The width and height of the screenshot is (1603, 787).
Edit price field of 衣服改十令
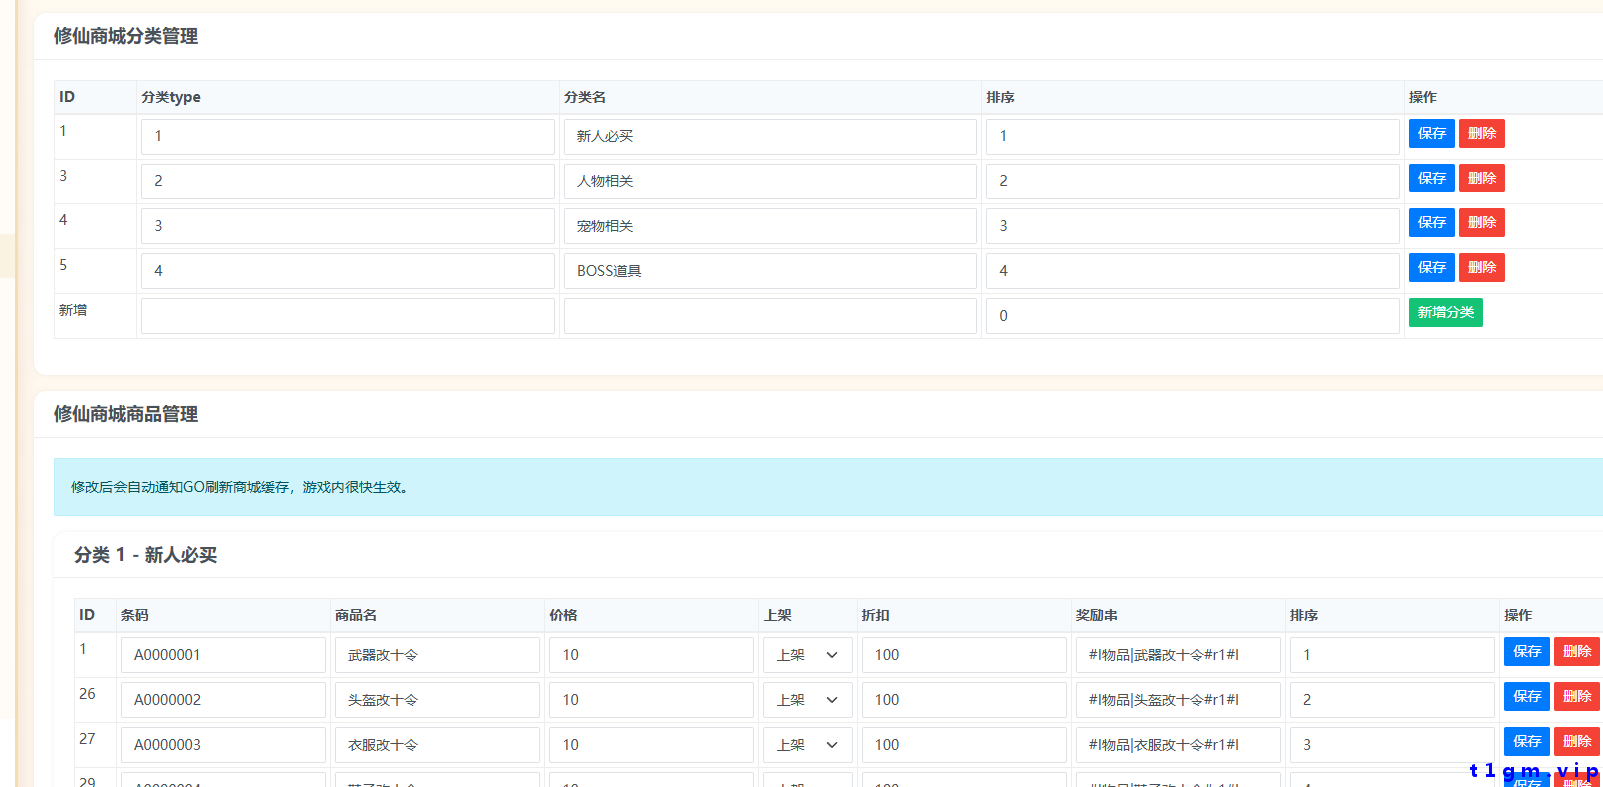pos(651,745)
